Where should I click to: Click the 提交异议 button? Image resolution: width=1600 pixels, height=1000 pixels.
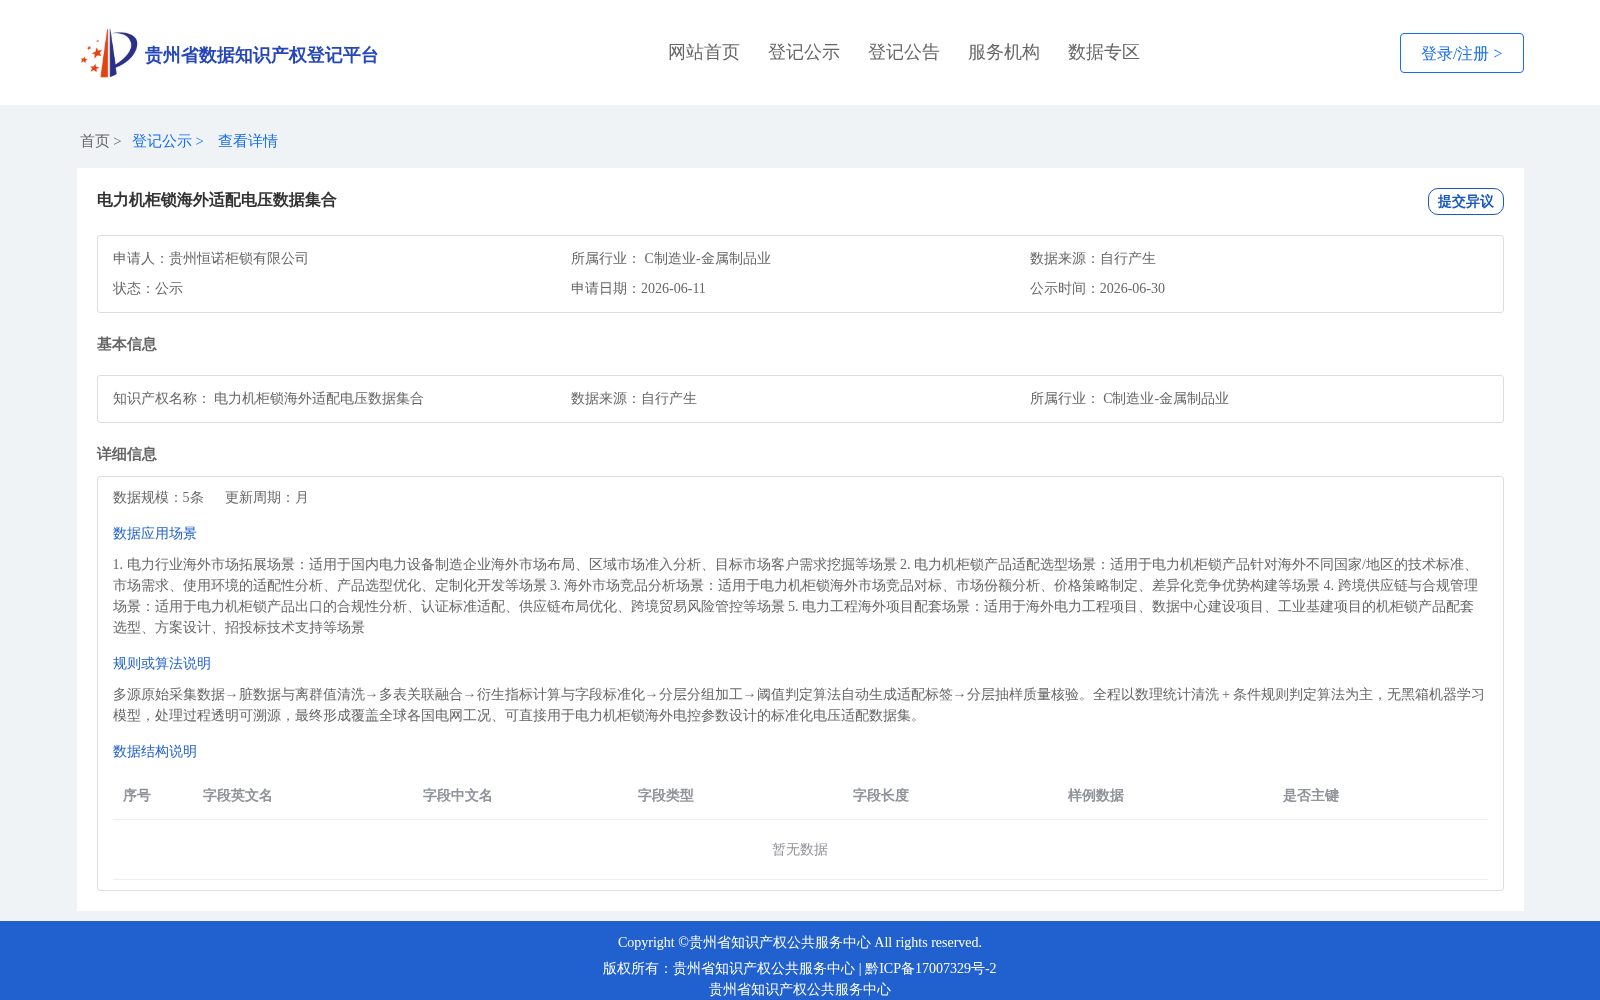[x=1465, y=201]
